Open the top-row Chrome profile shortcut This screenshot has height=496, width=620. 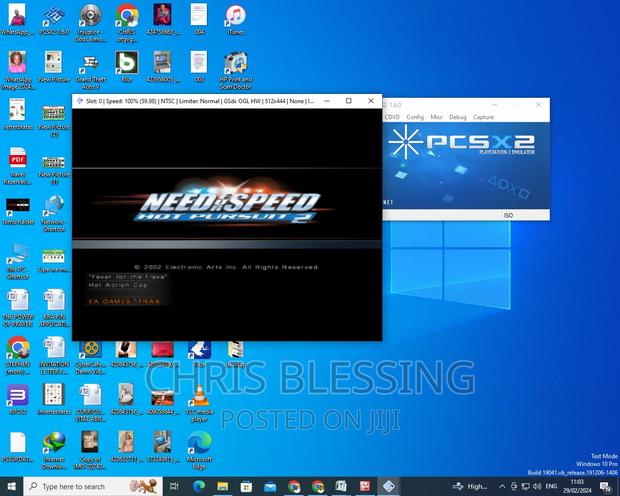127,23
